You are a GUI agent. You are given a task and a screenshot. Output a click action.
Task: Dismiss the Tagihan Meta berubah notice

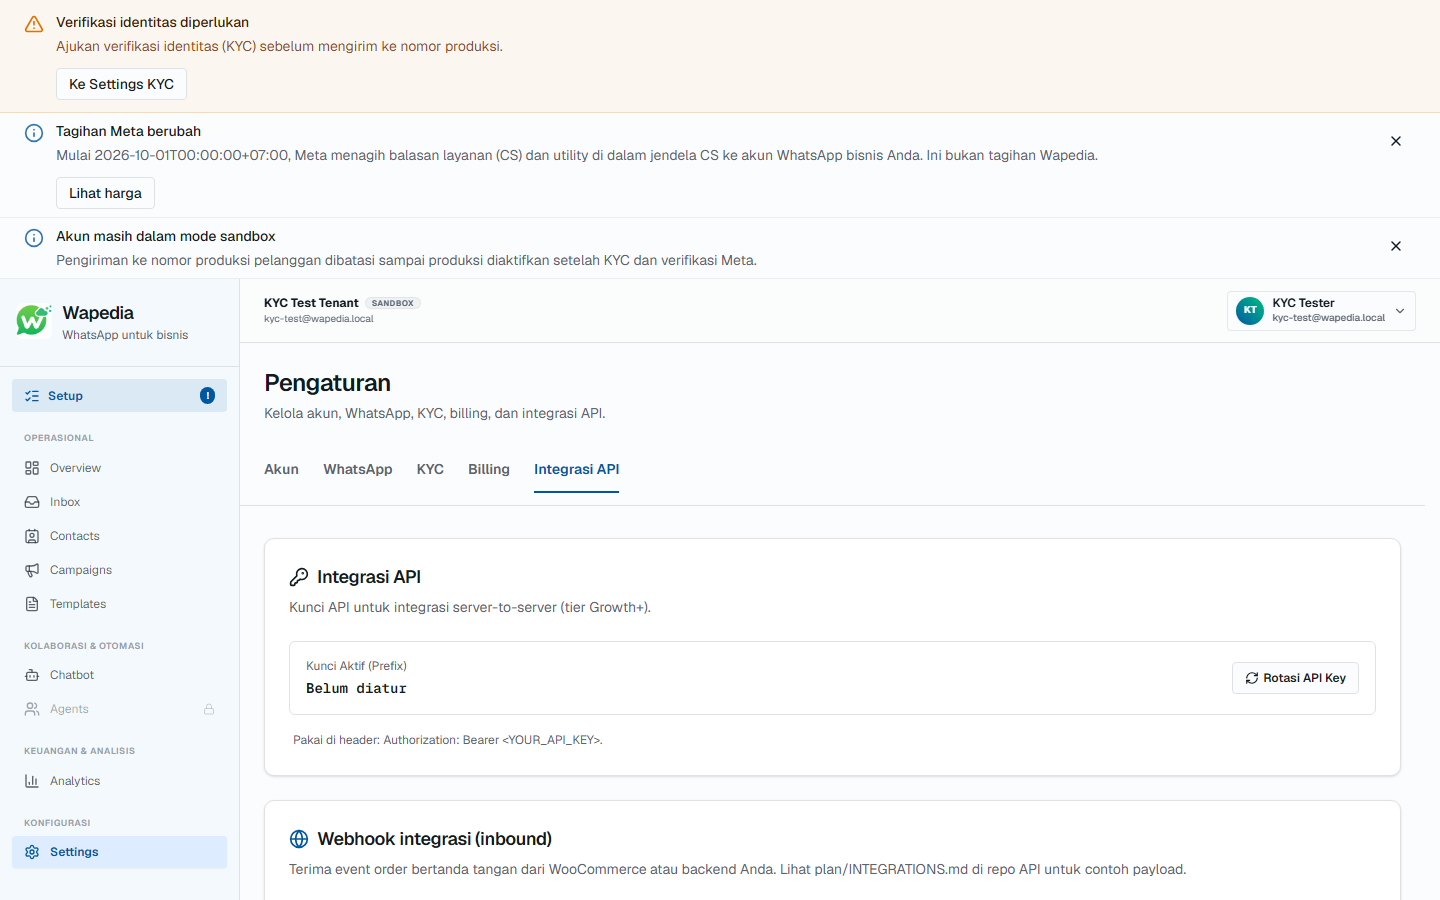pyautogui.click(x=1396, y=141)
